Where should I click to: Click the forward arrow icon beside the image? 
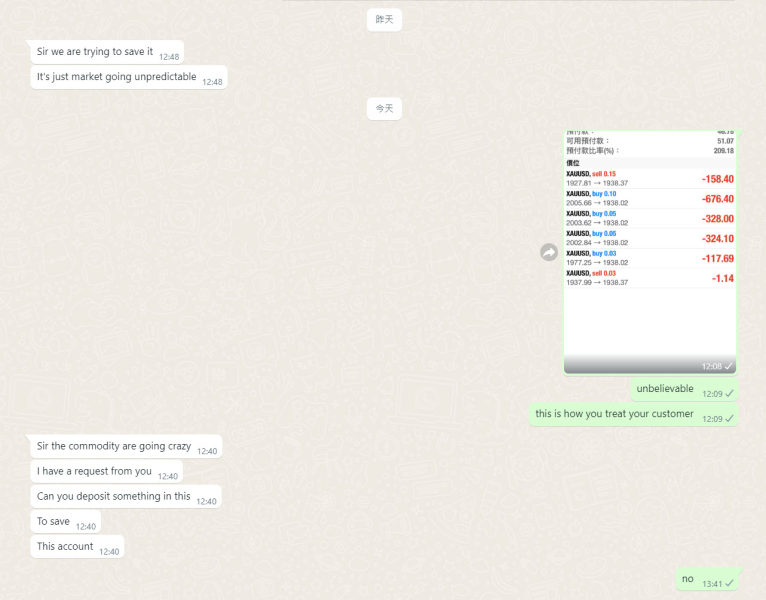coord(549,252)
